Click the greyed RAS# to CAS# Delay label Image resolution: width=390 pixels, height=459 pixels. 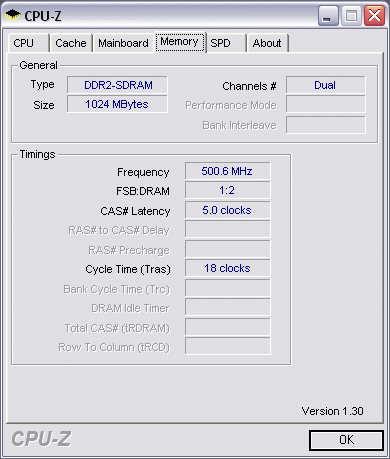tap(119, 230)
